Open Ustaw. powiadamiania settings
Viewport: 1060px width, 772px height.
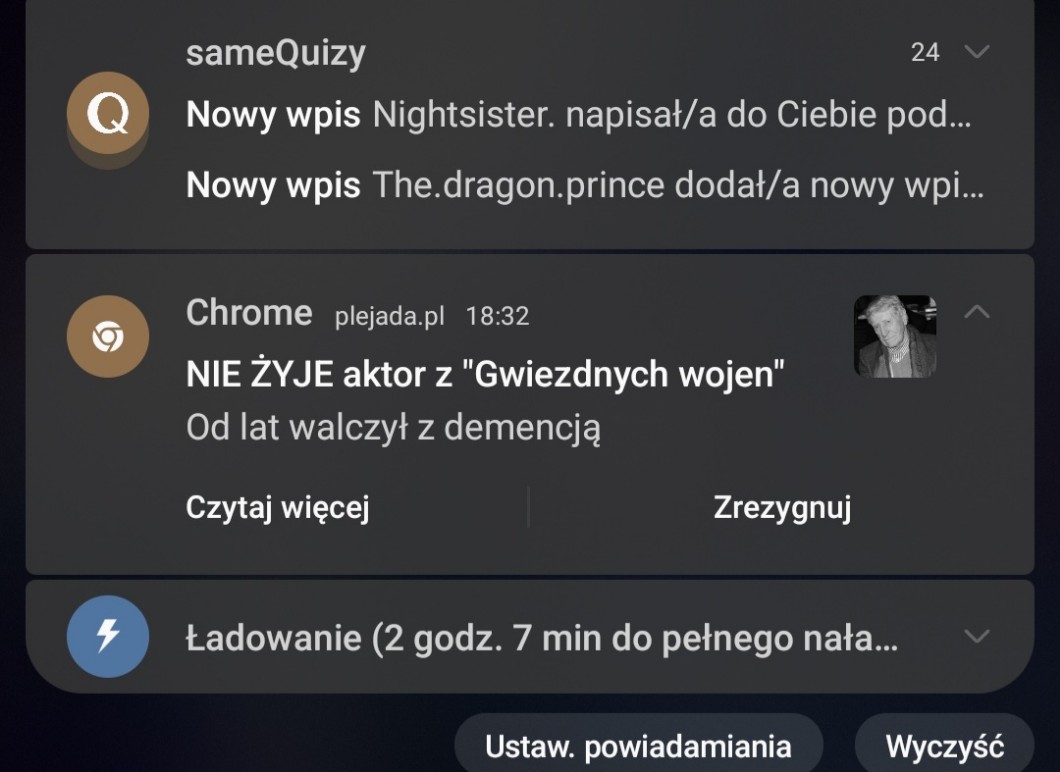click(639, 746)
